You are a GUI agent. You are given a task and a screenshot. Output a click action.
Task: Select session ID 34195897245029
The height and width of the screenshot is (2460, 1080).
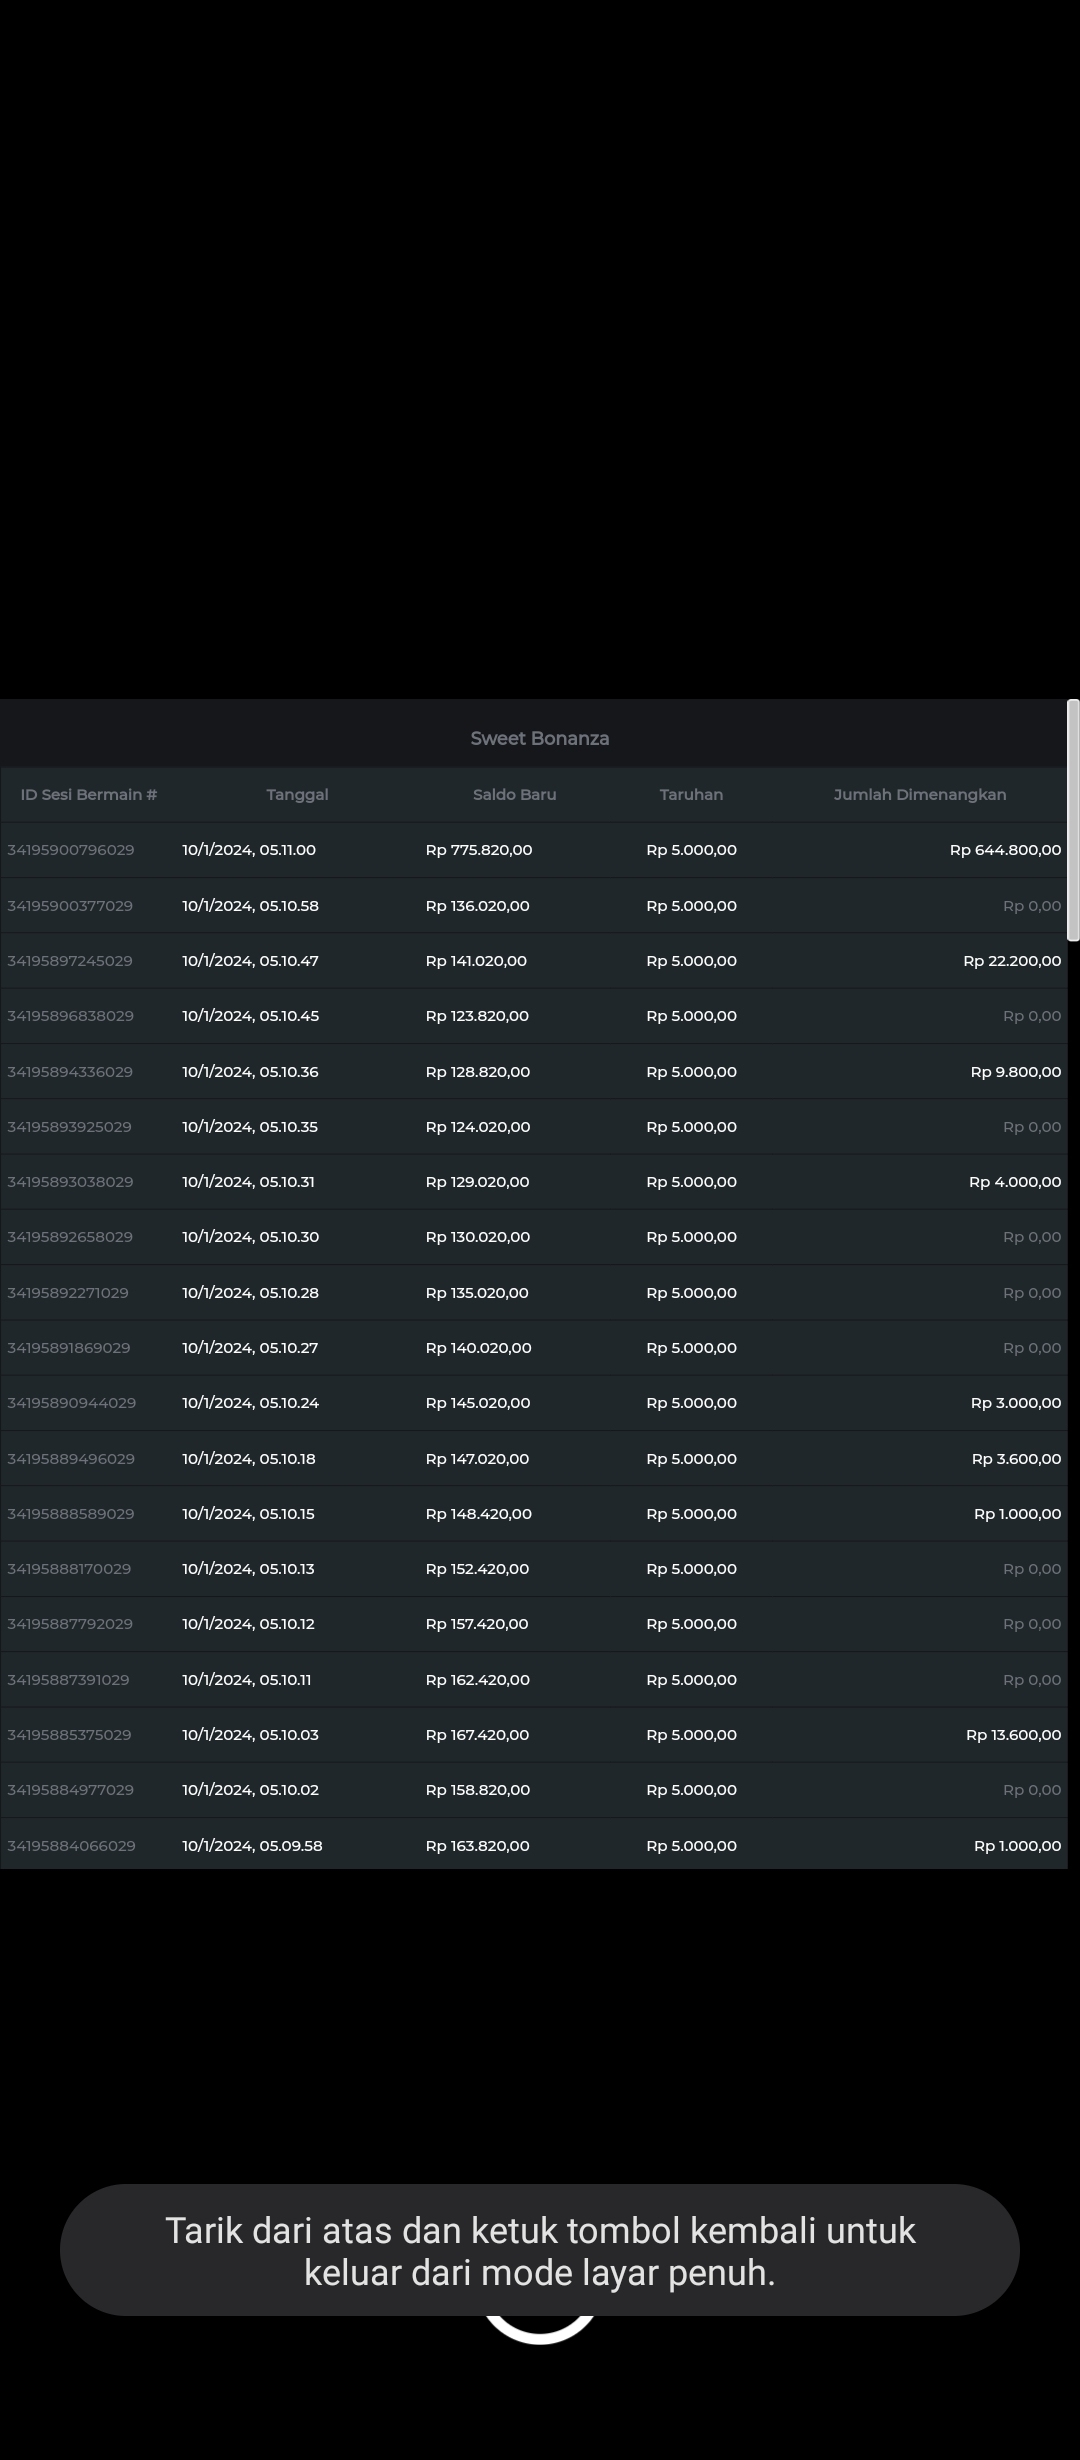pos(70,961)
